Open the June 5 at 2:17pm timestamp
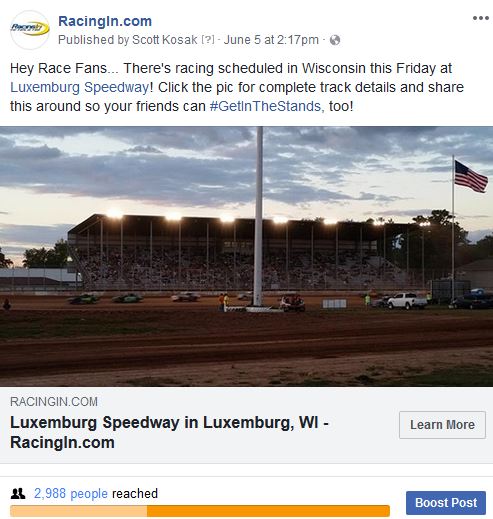Viewport: 493px width, 519px height. point(271,40)
